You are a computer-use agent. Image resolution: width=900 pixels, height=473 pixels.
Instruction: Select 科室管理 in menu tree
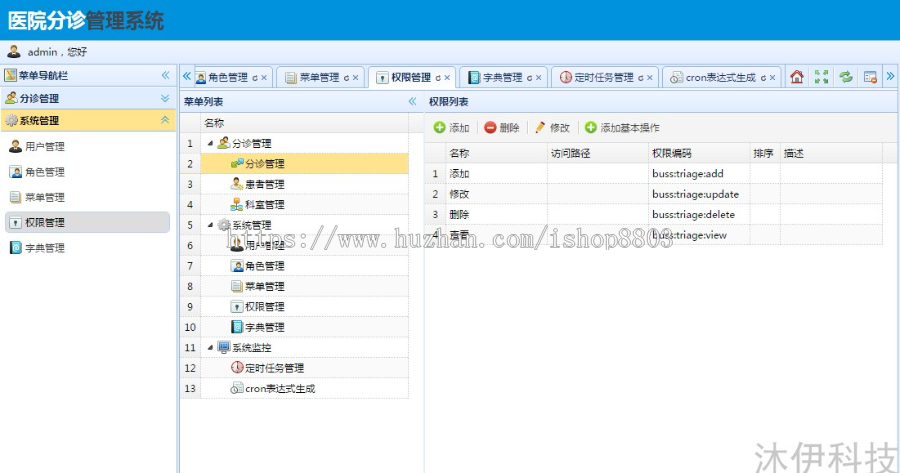304,205
